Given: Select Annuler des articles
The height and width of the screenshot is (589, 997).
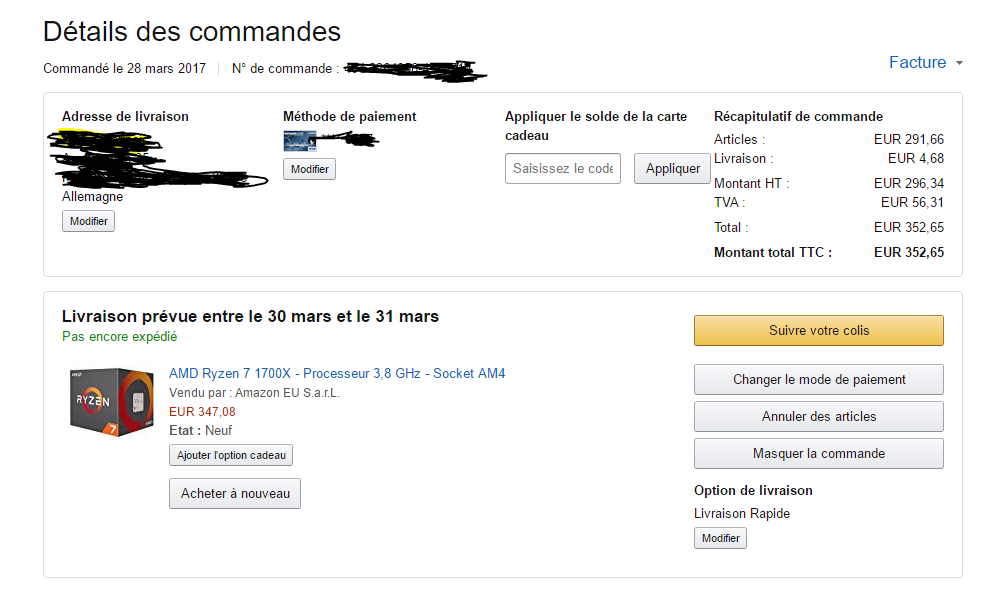Looking at the screenshot, I should click(x=818, y=417).
